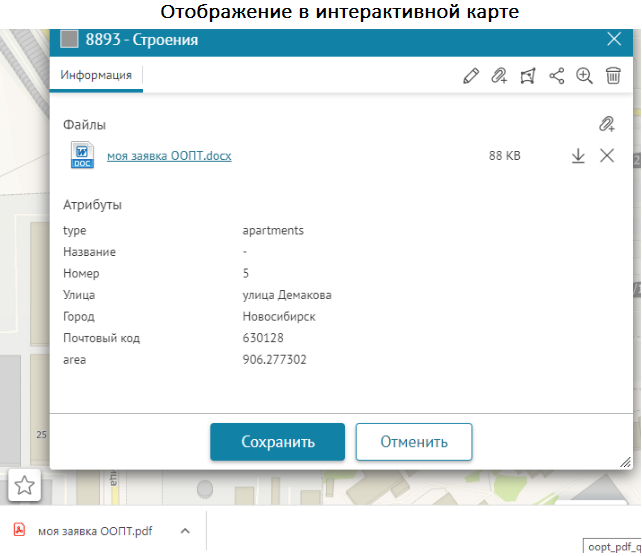Click the star favorites button on map

25,485
